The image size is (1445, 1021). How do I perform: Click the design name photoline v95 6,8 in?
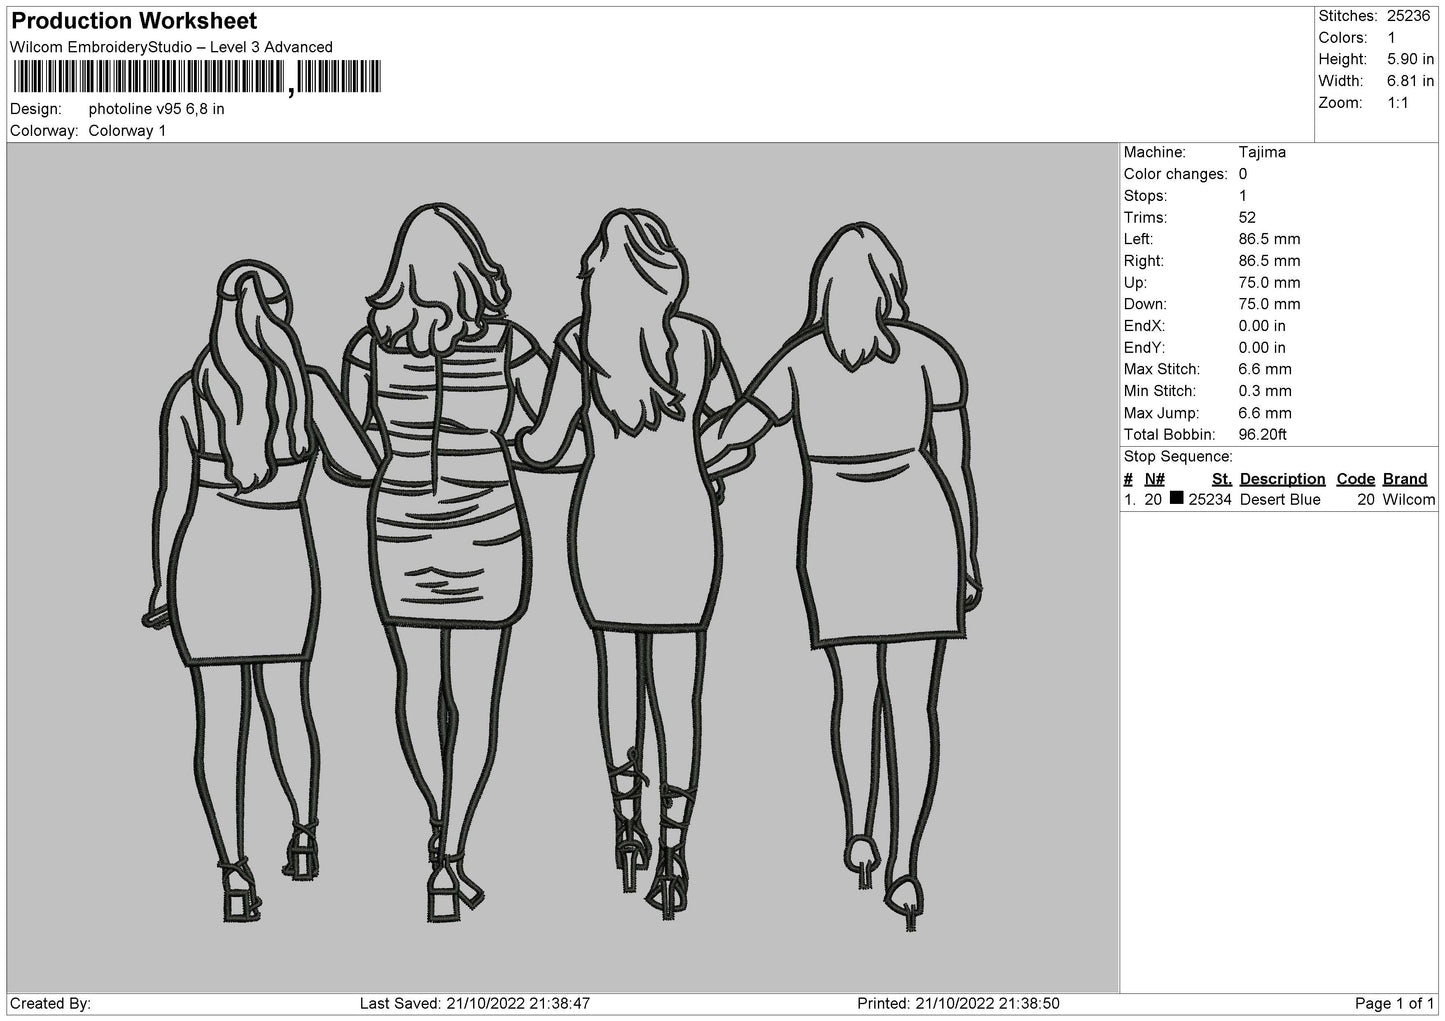tap(156, 109)
